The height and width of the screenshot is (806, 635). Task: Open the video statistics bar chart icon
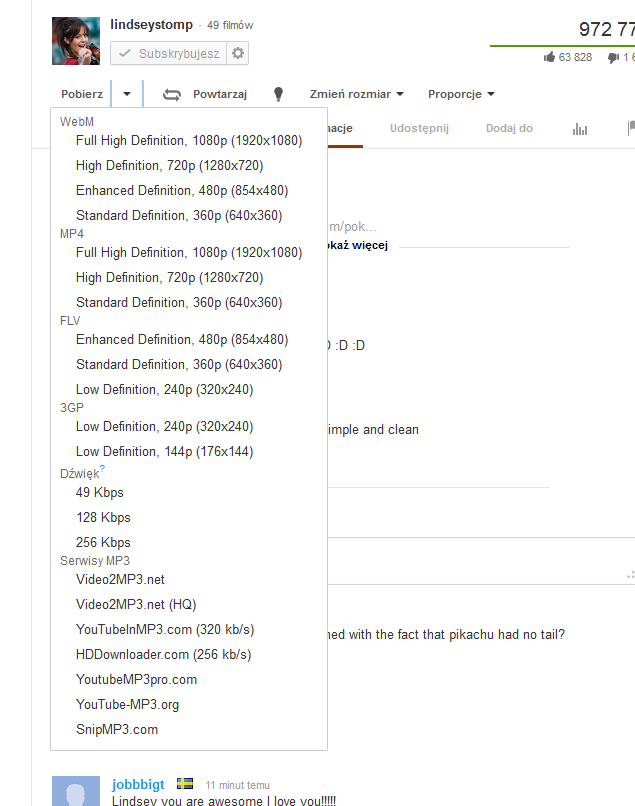coord(580,129)
